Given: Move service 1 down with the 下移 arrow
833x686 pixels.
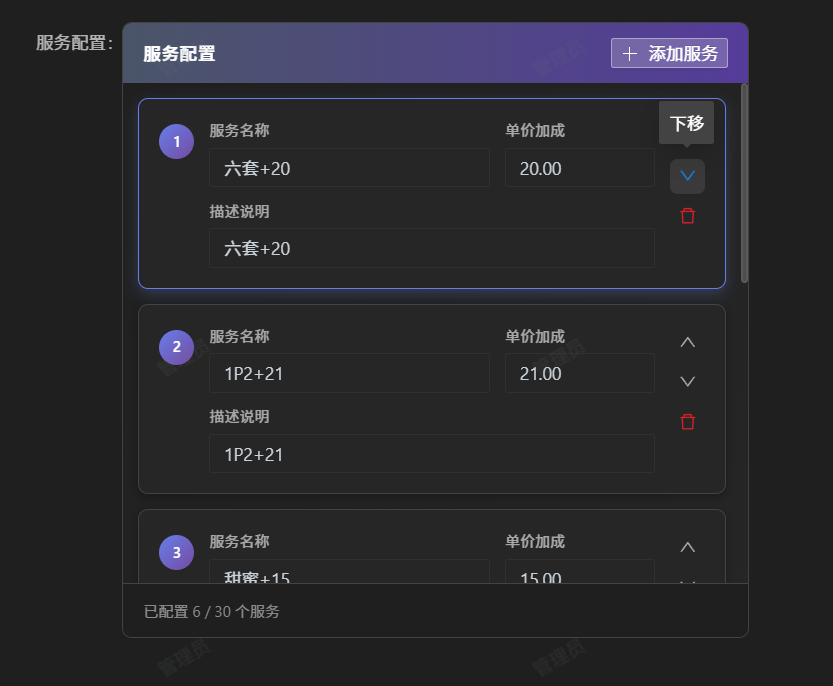Looking at the screenshot, I should pyautogui.click(x=687, y=176).
